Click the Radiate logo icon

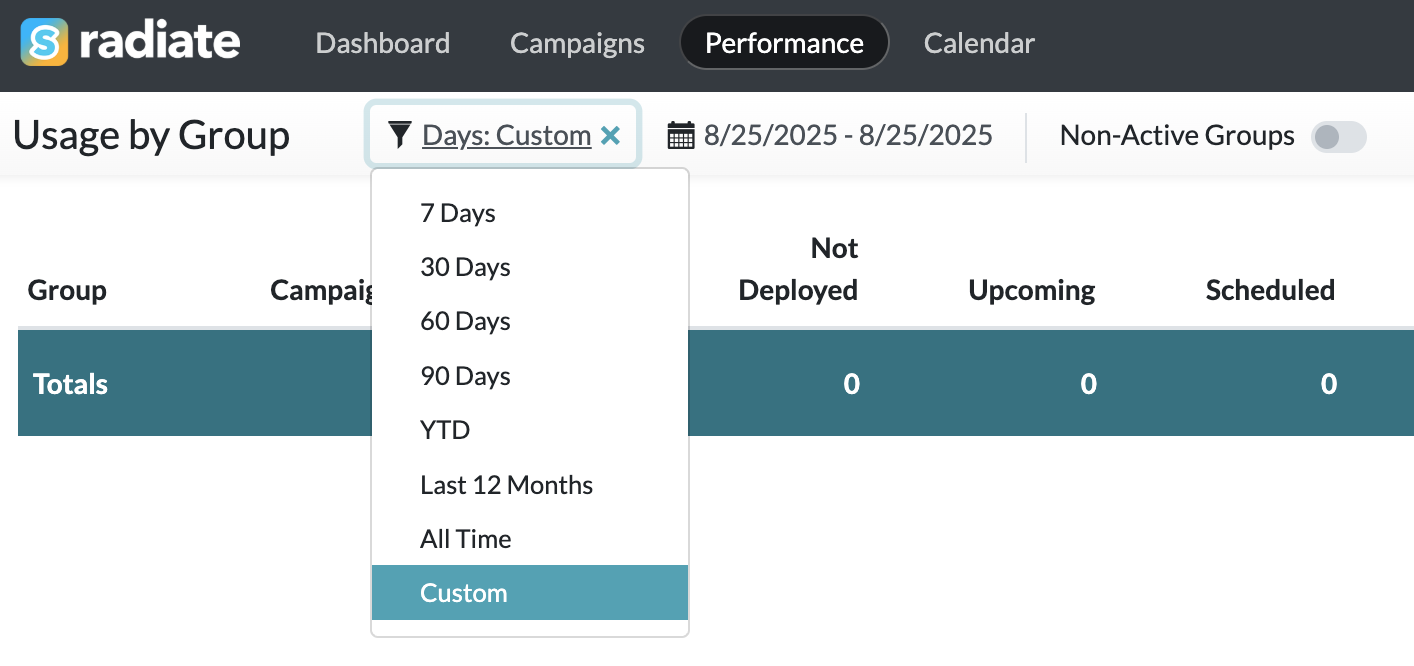click(44, 42)
